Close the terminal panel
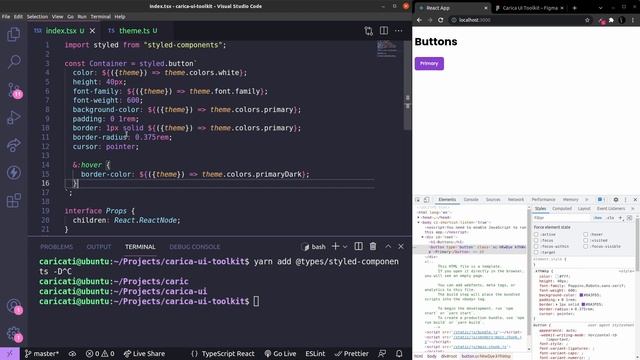The image size is (640, 360). tap(401, 247)
